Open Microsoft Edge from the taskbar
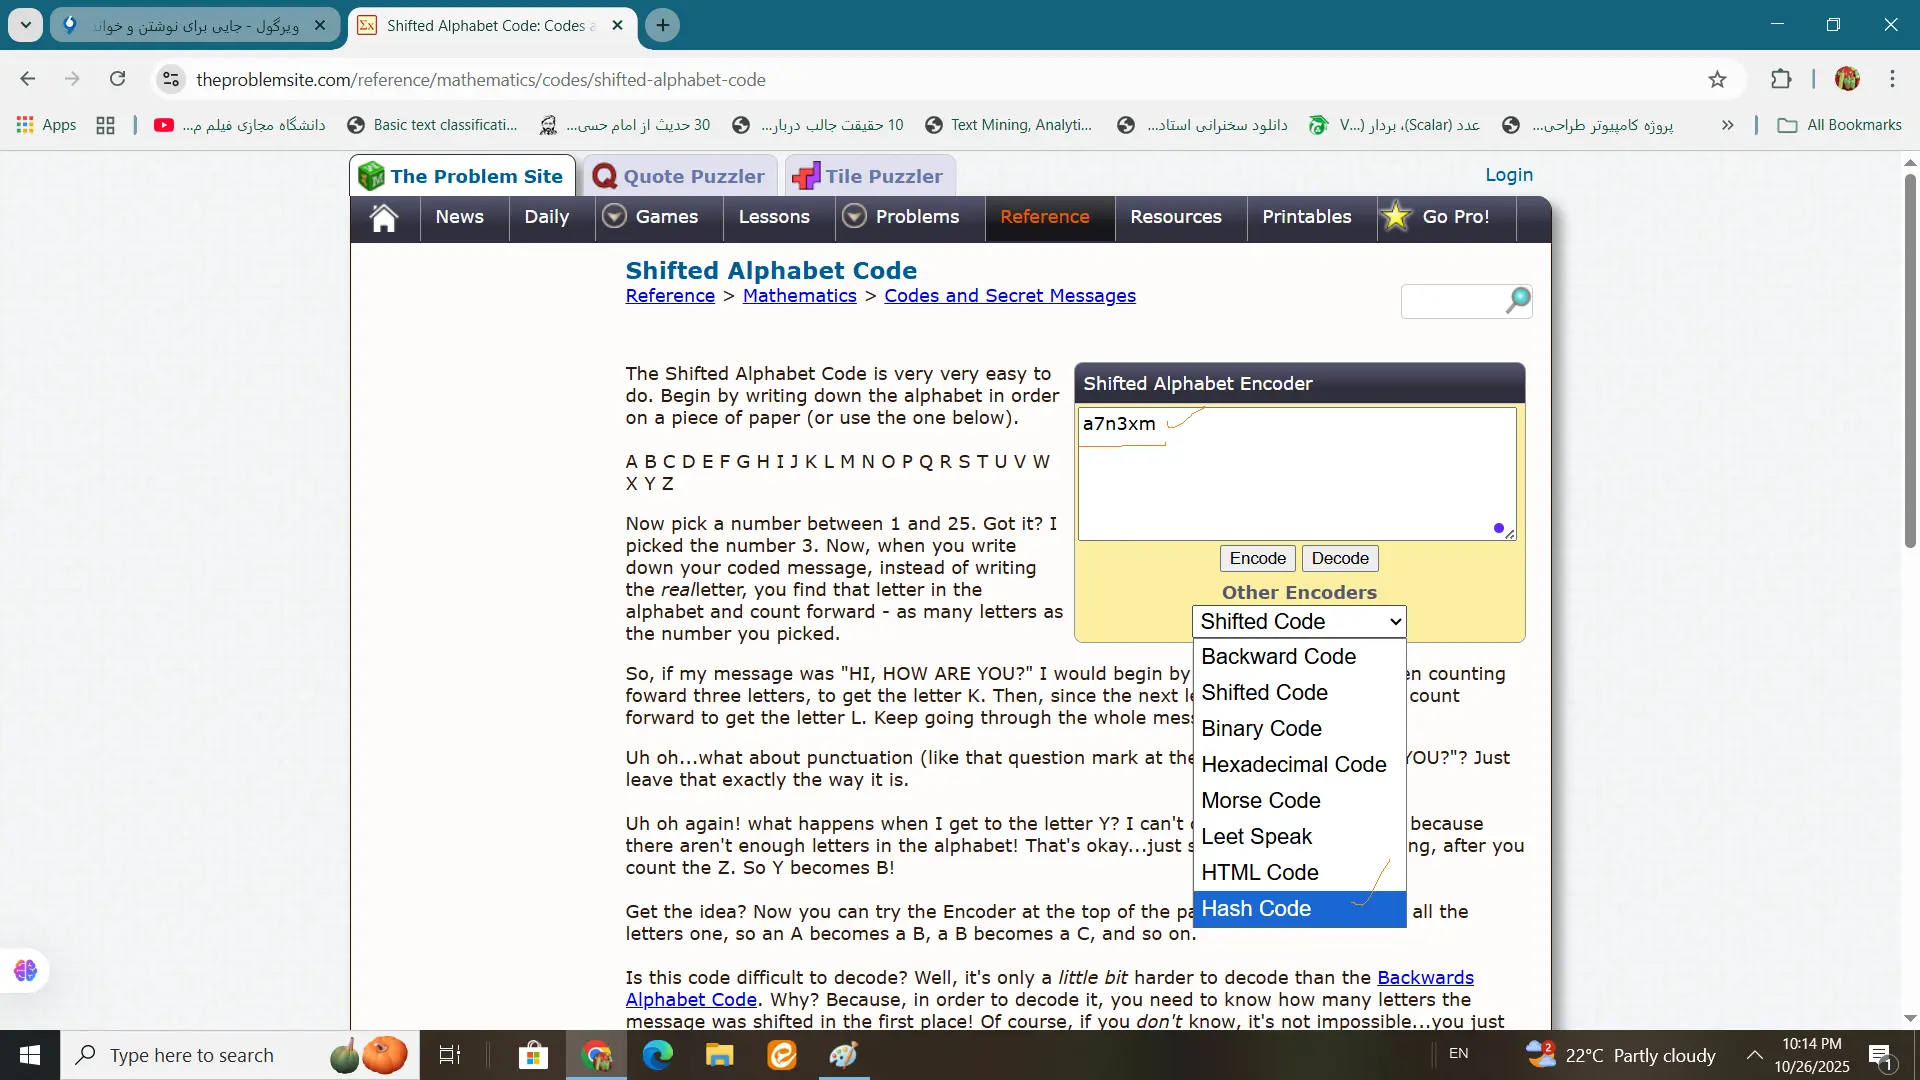The height and width of the screenshot is (1080, 1920). click(x=657, y=1055)
